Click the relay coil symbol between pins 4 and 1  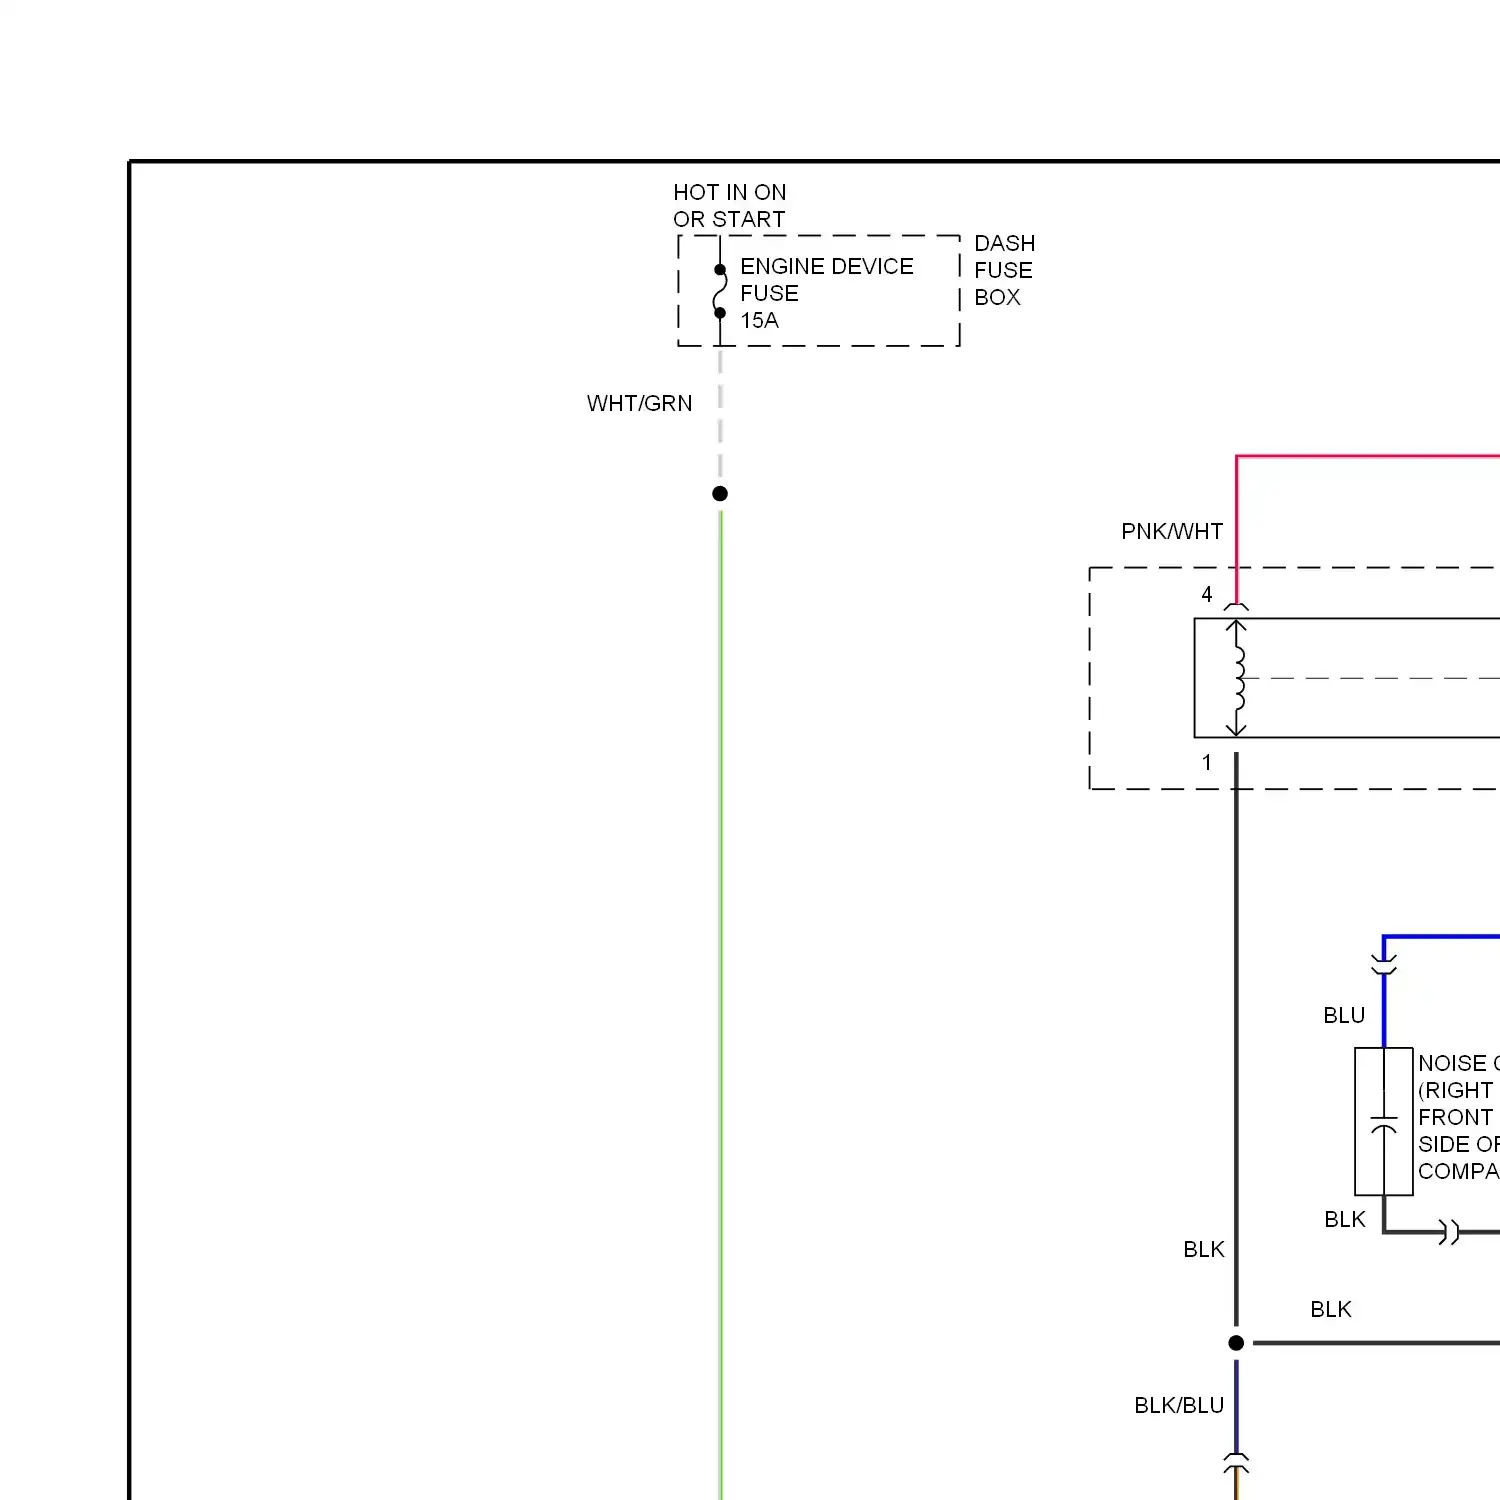click(1238, 678)
